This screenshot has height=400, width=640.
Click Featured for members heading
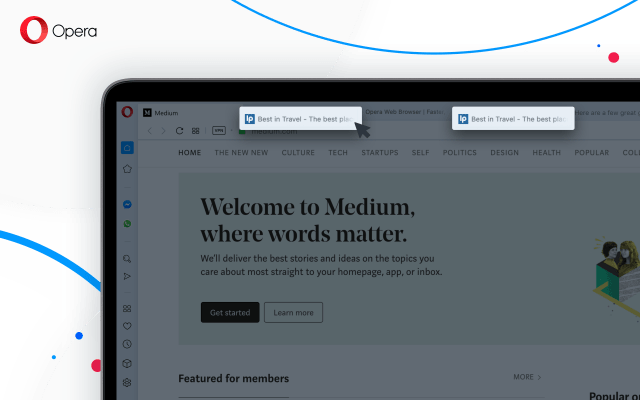233,379
